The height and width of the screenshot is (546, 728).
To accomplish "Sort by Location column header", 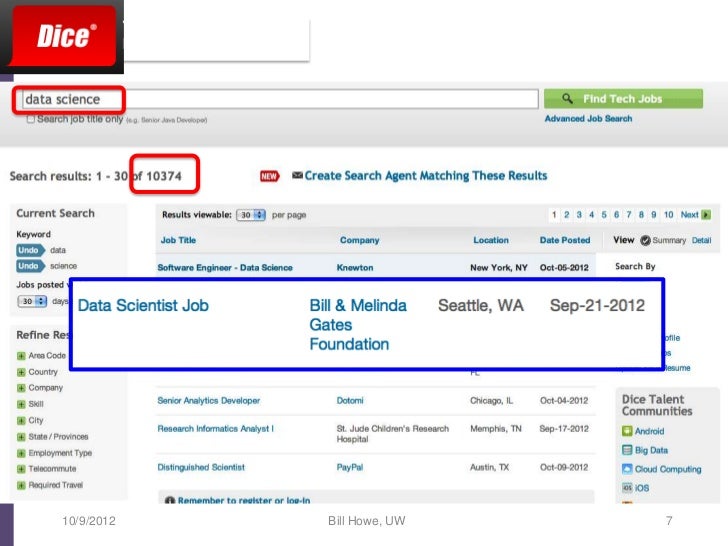I will click(x=491, y=240).
